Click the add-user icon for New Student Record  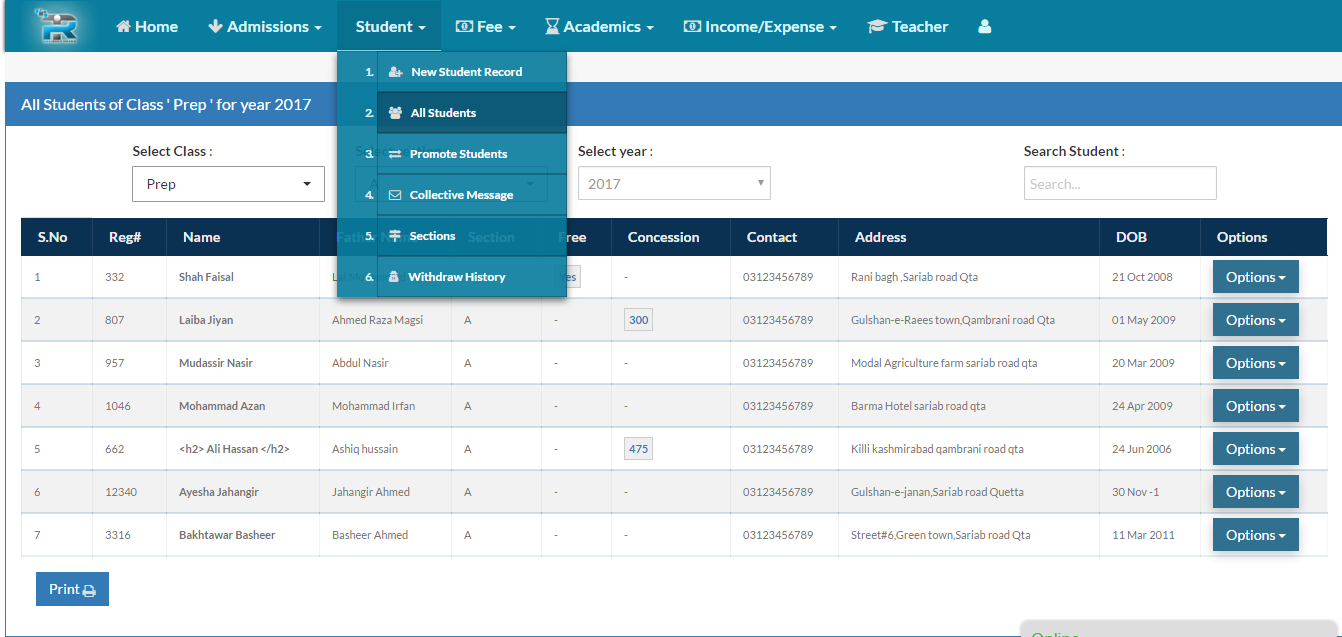[x=396, y=72]
